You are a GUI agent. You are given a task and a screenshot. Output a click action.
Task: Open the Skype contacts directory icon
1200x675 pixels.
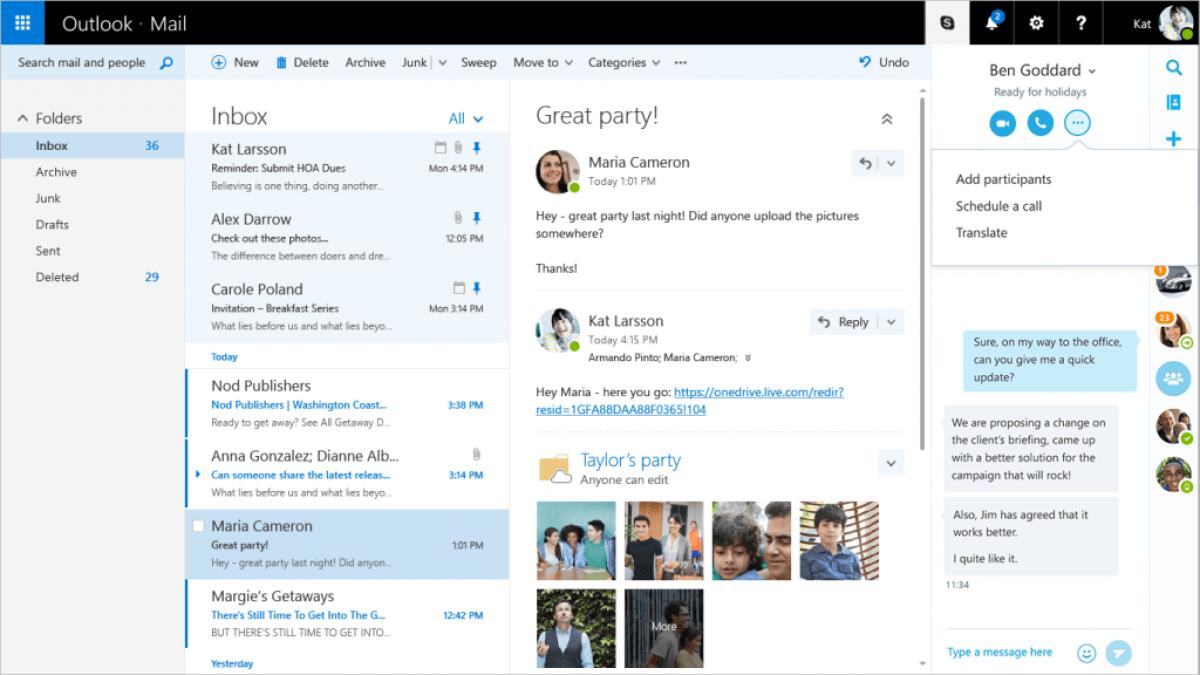[x=1172, y=101]
